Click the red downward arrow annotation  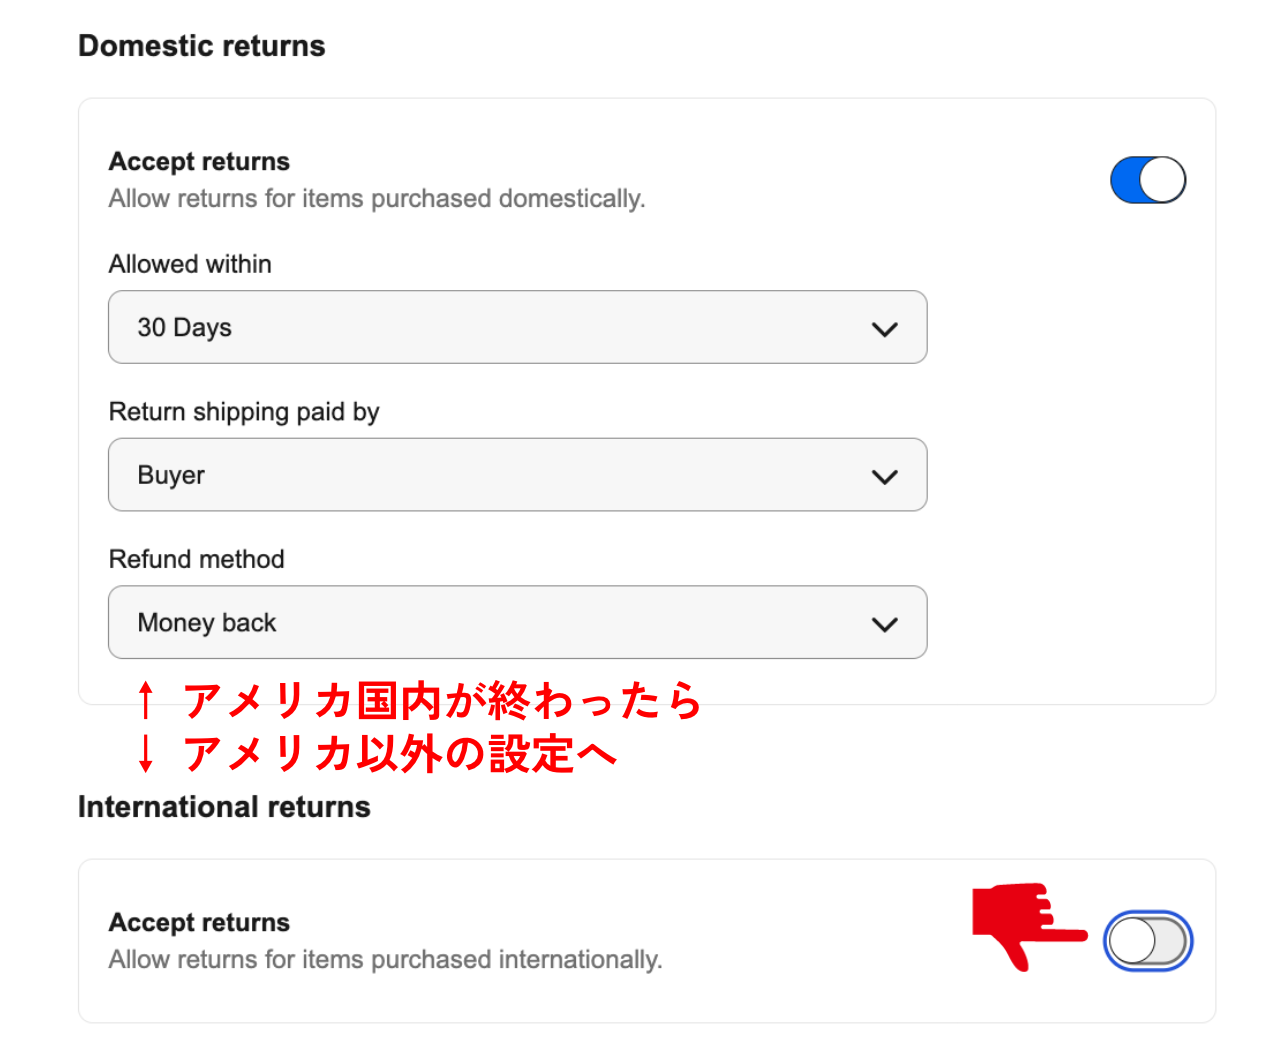point(146,753)
